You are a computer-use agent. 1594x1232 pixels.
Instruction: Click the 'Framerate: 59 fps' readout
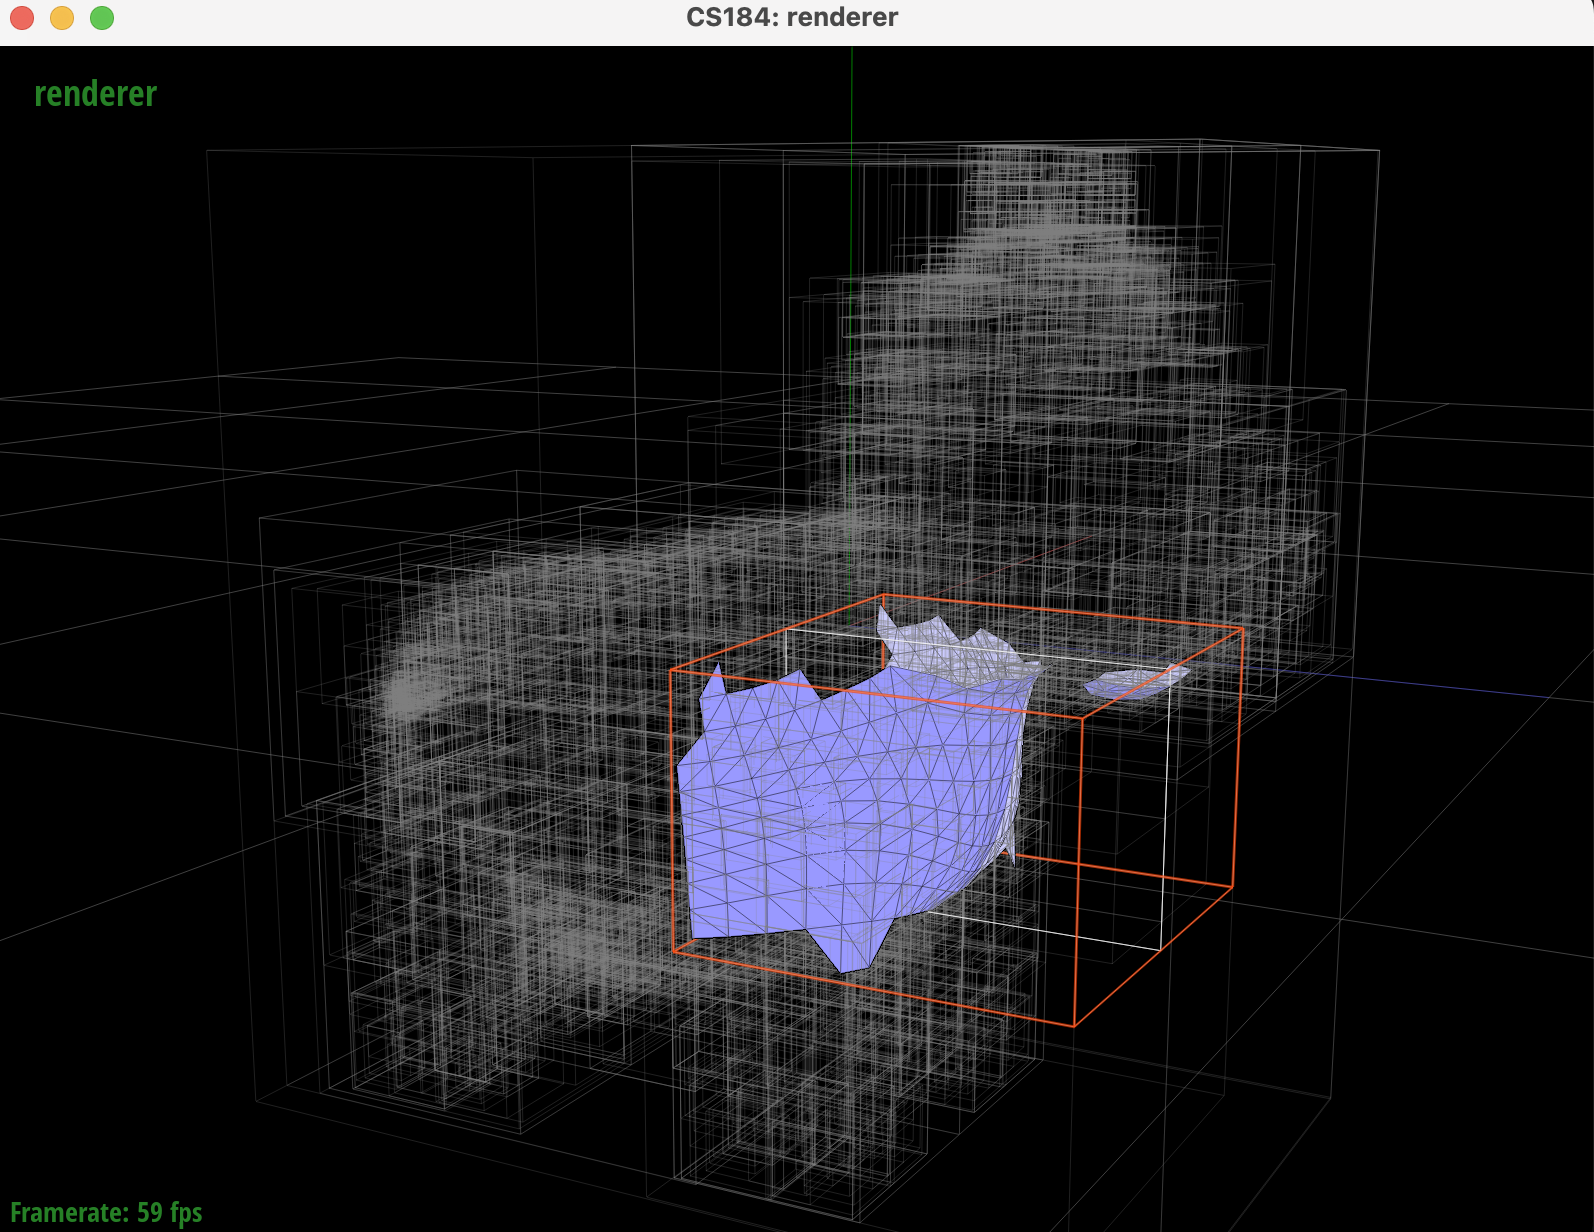pyautogui.click(x=106, y=1212)
